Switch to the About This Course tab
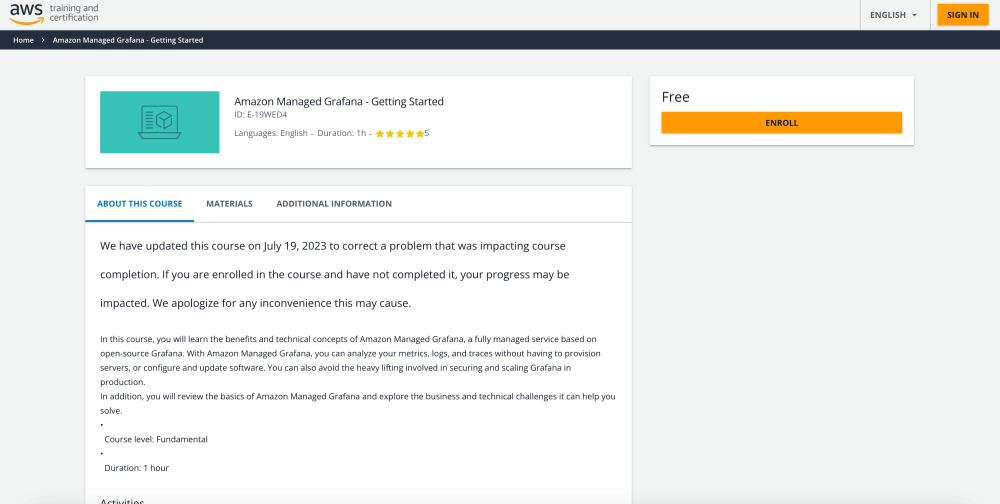This screenshot has width=1000, height=504. click(139, 204)
